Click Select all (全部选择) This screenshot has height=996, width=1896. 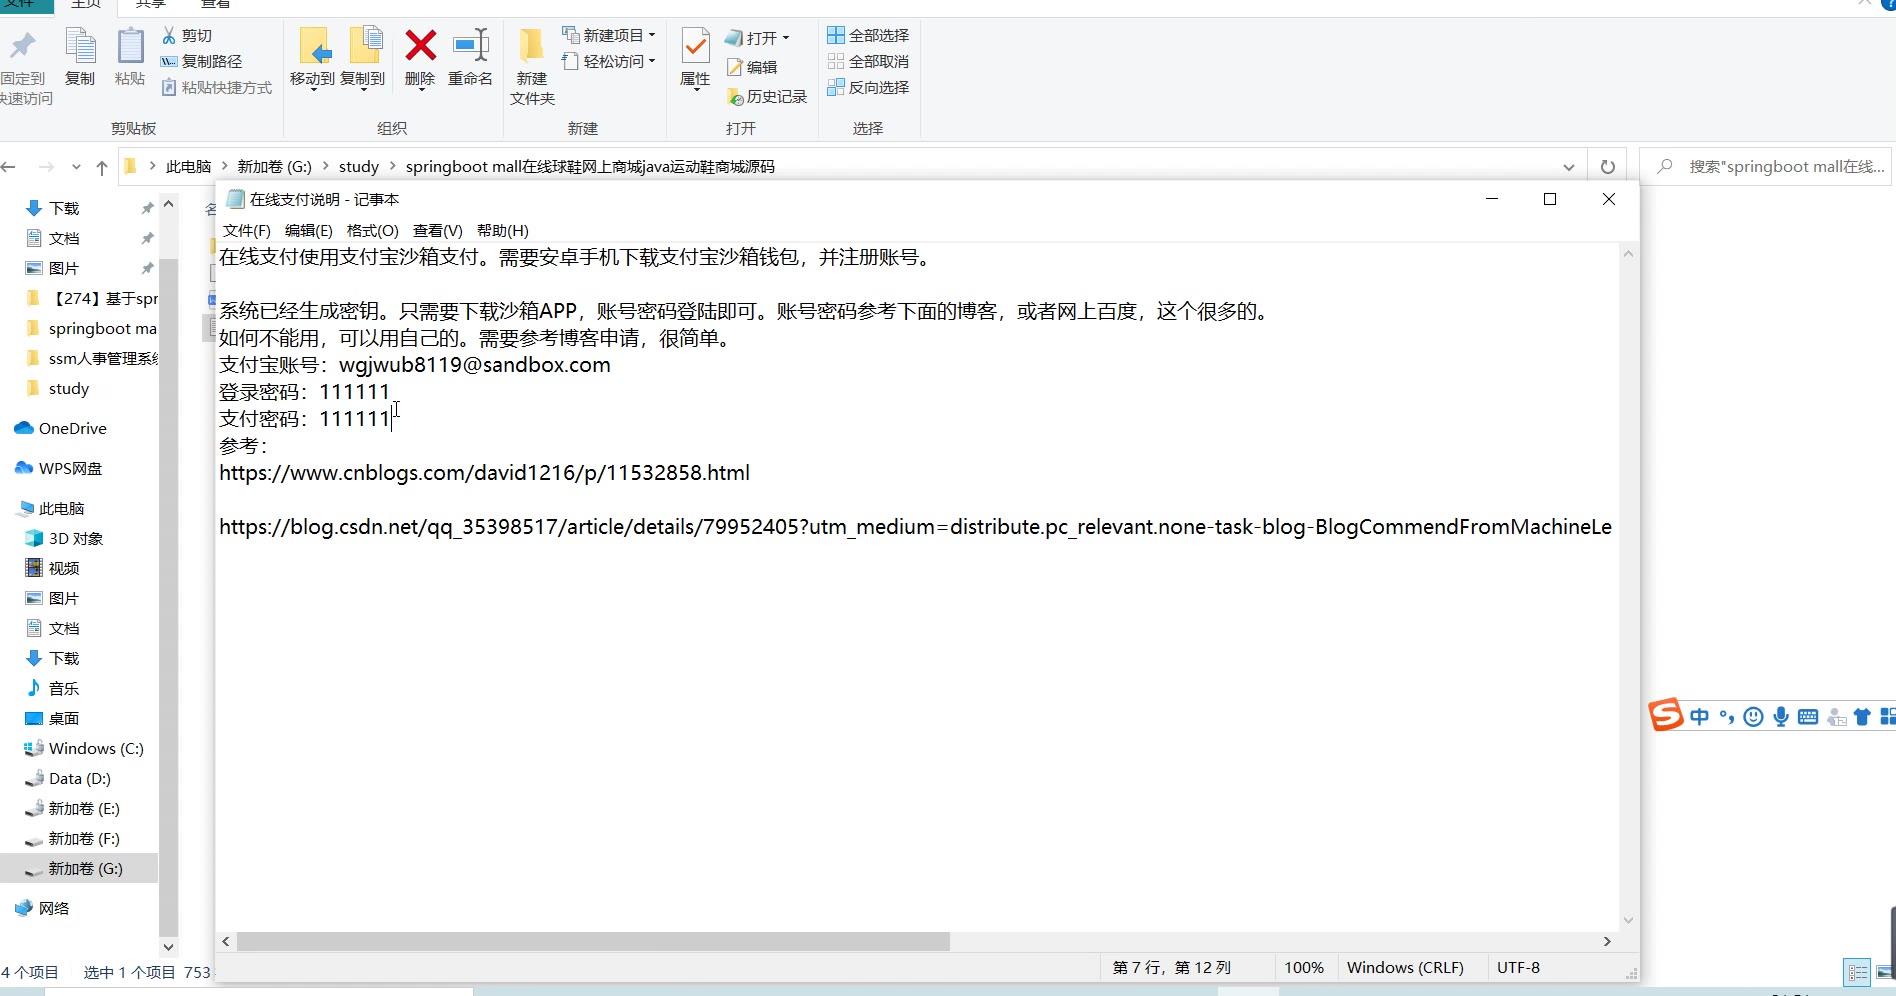pos(868,35)
